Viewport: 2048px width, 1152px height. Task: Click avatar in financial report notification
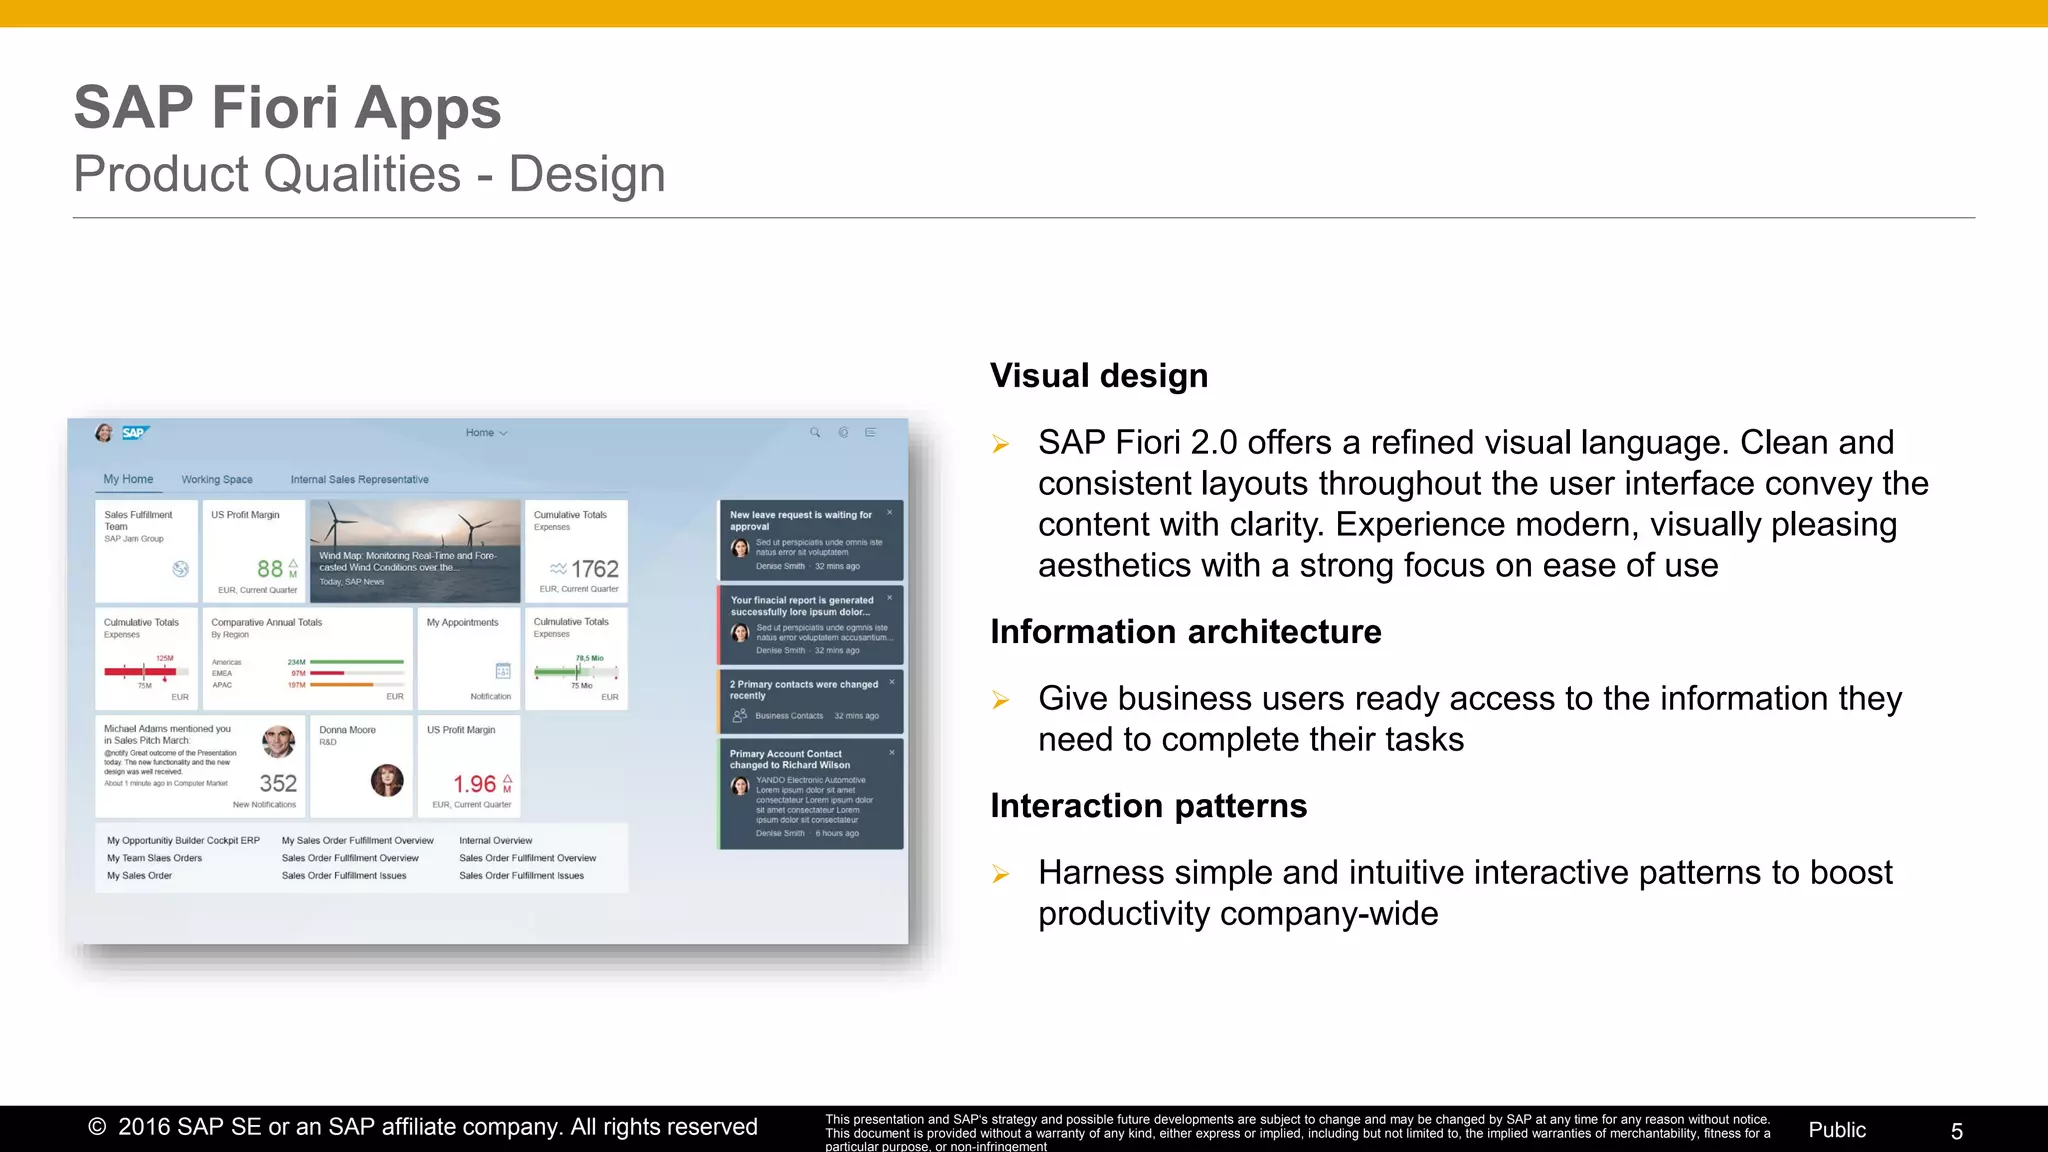coord(740,633)
